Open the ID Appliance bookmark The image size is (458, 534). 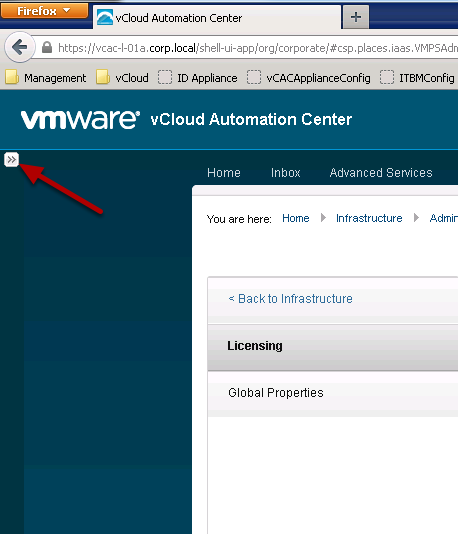tap(198, 78)
